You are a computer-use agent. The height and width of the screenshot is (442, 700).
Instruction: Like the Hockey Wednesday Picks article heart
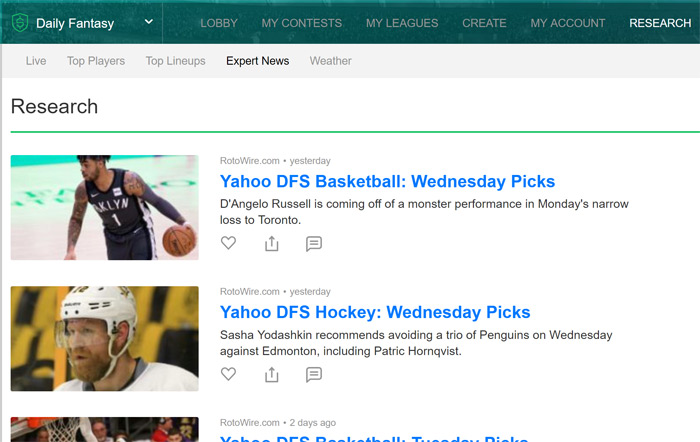click(228, 374)
